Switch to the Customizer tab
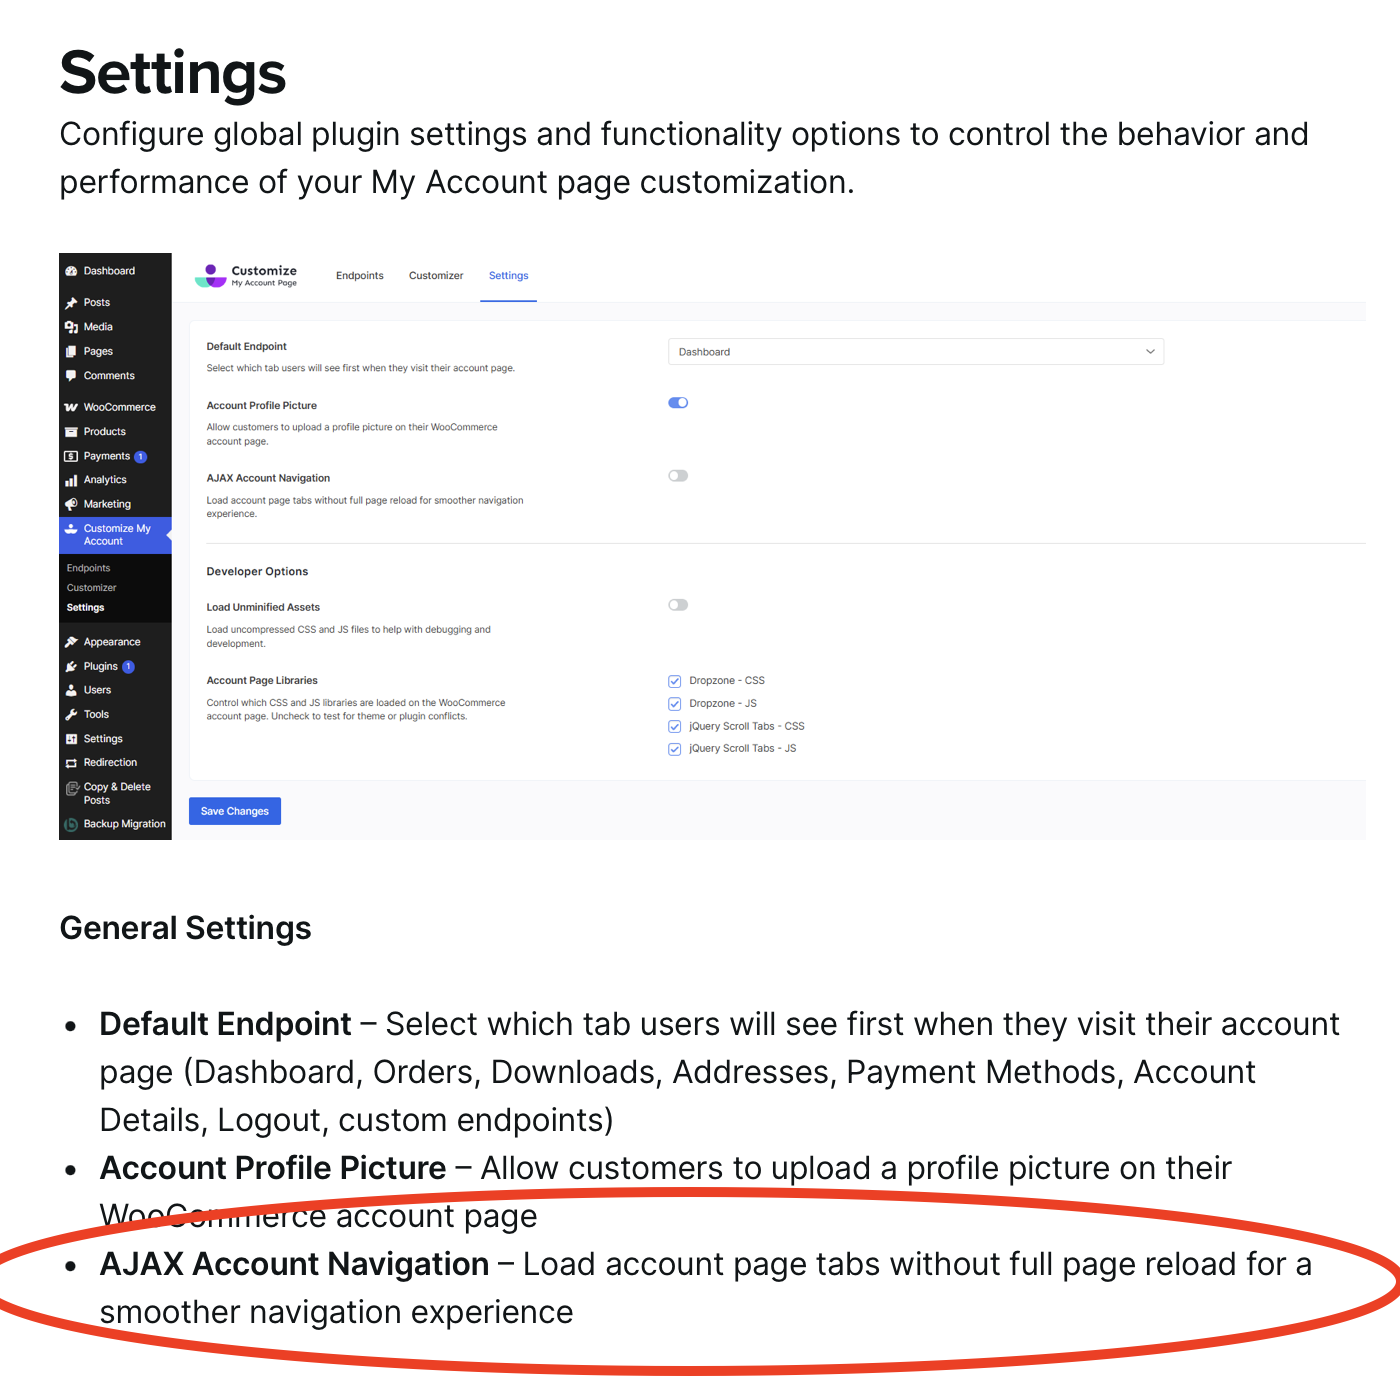Image resolution: width=1400 pixels, height=1380 pixels. pos(436,276)
